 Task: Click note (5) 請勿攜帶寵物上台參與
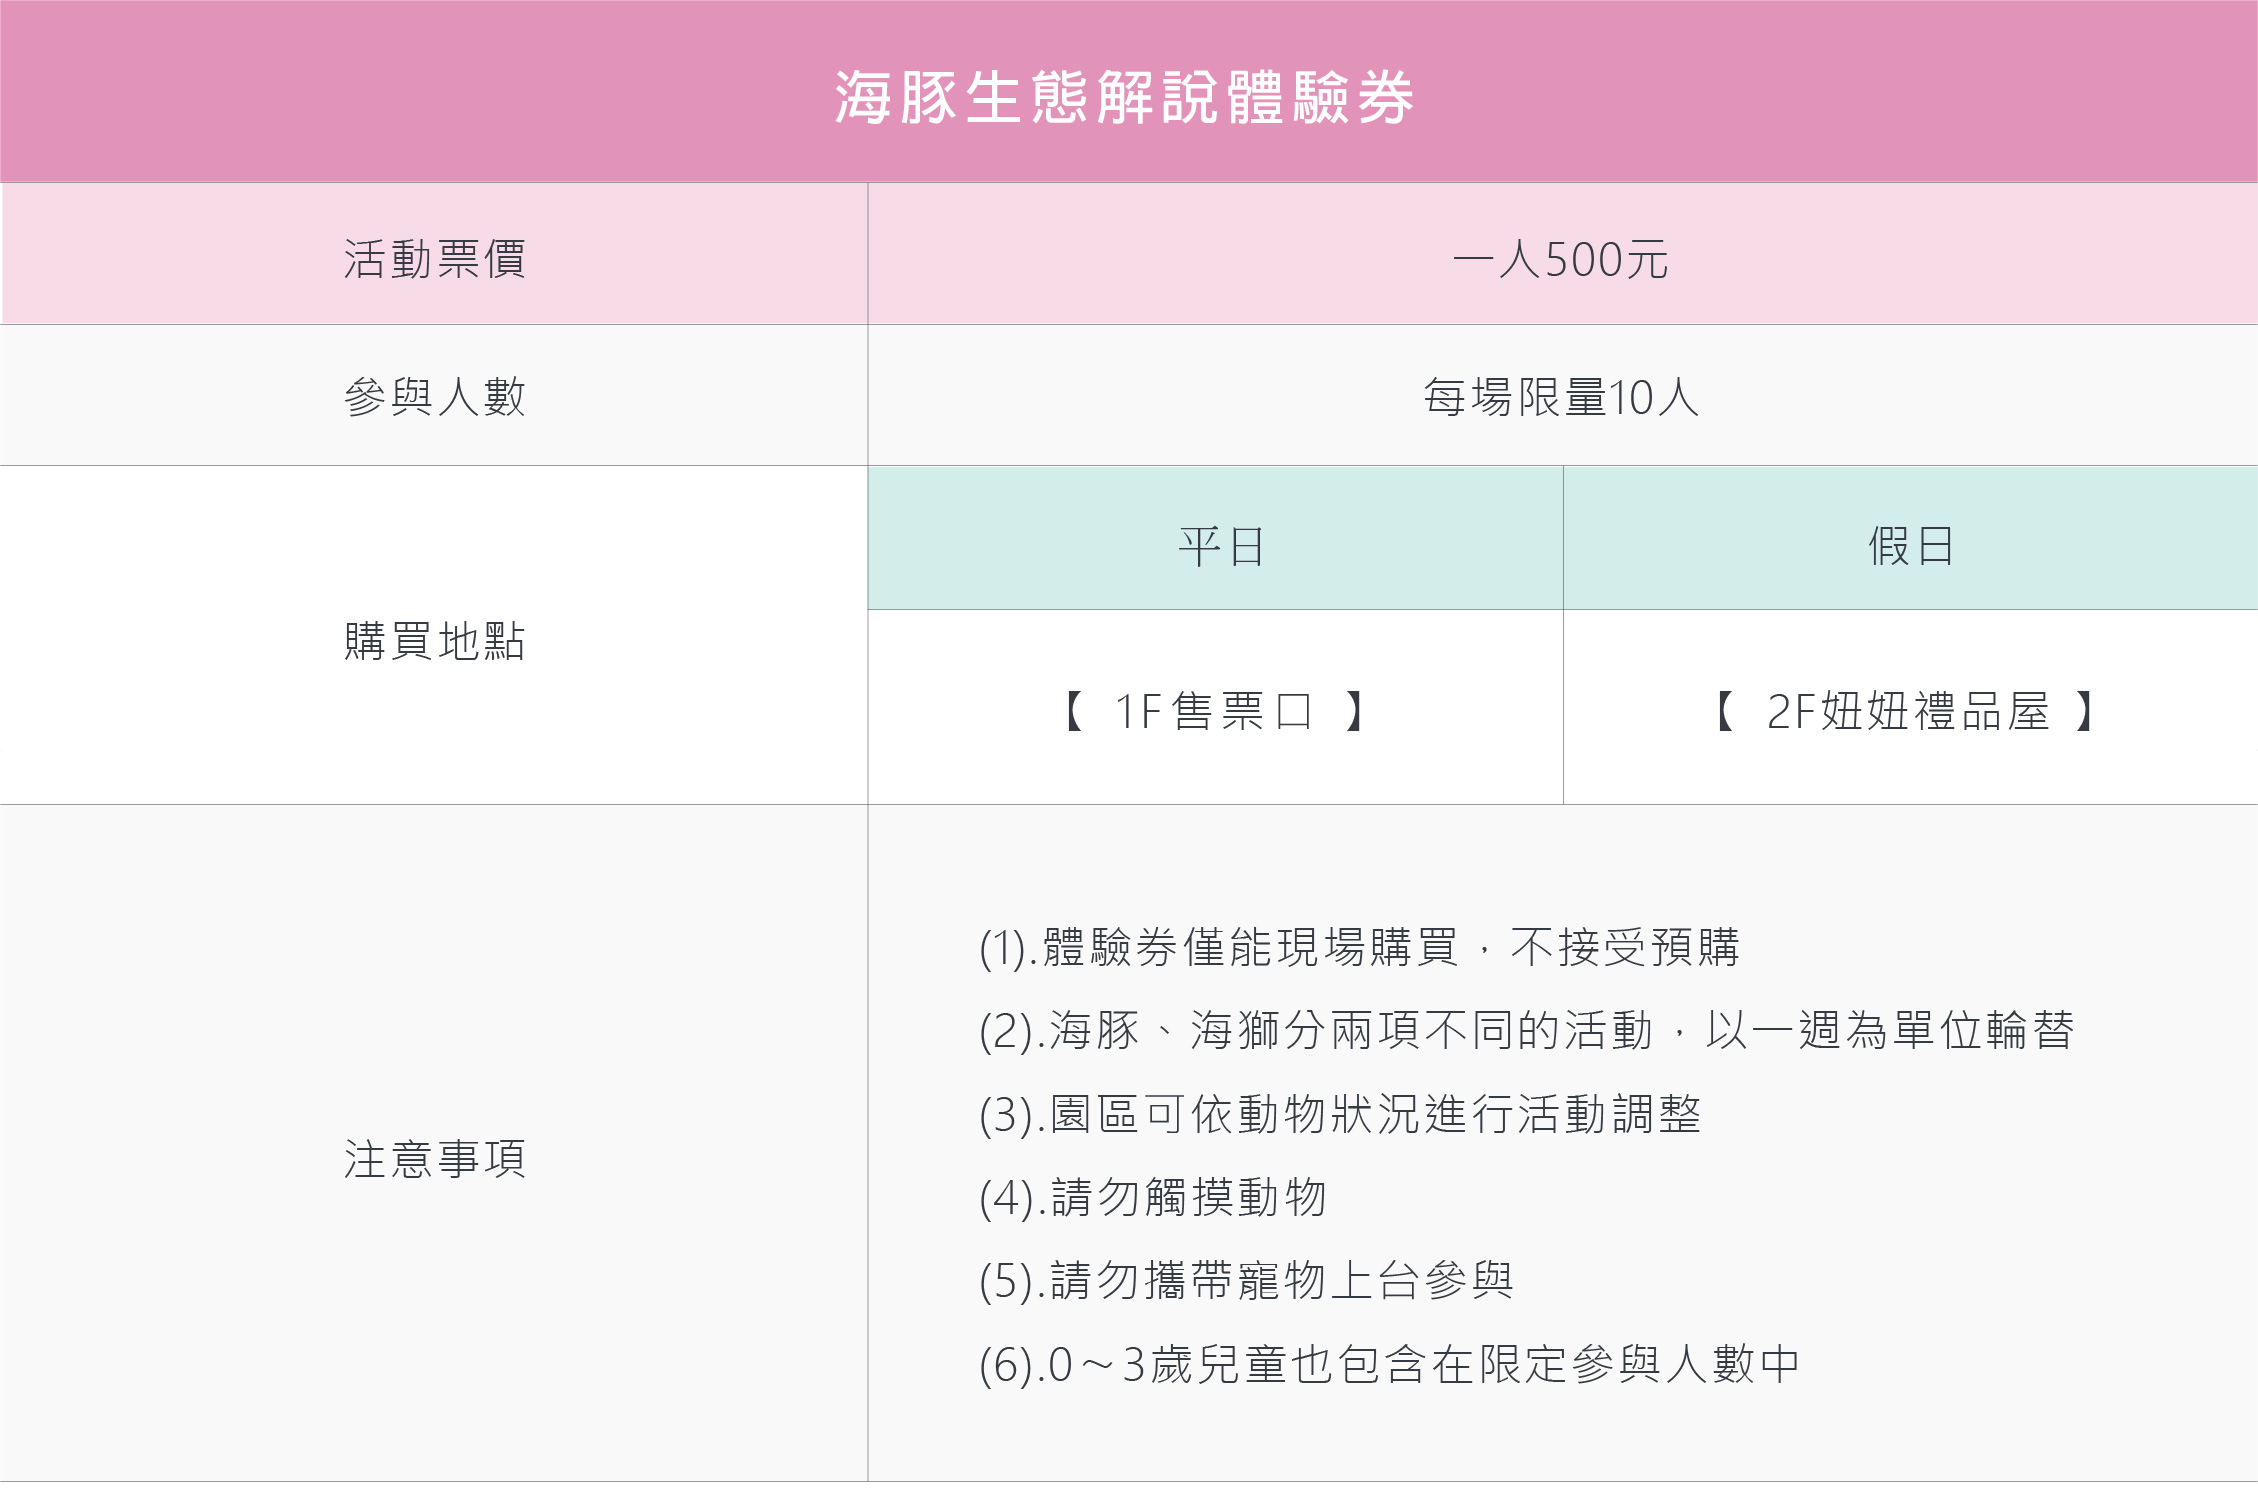(1246, 1281)
